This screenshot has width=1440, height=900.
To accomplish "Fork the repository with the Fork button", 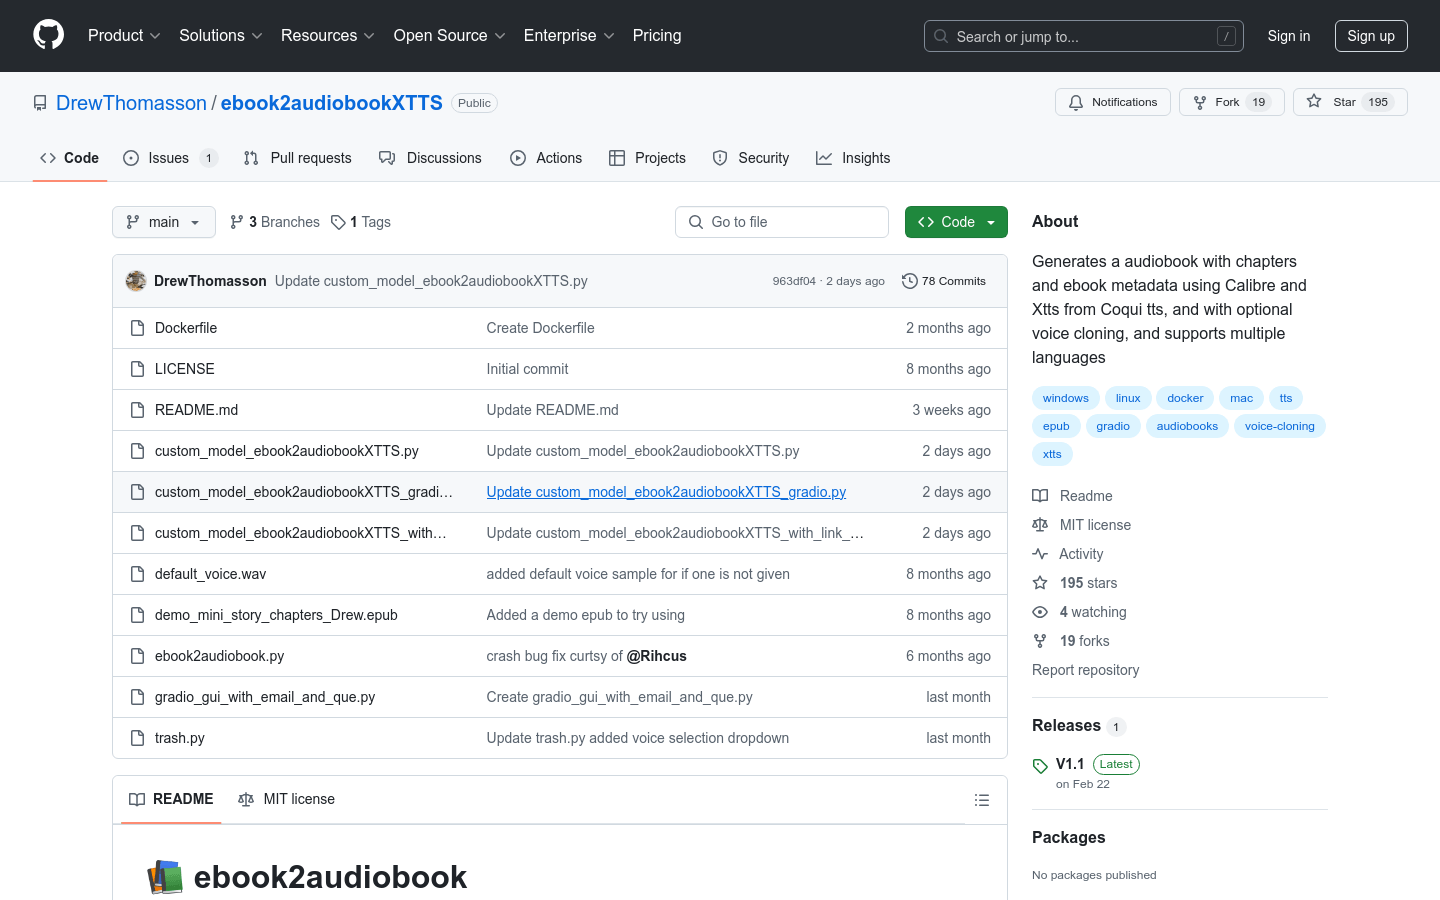I will pos(1231,102).
